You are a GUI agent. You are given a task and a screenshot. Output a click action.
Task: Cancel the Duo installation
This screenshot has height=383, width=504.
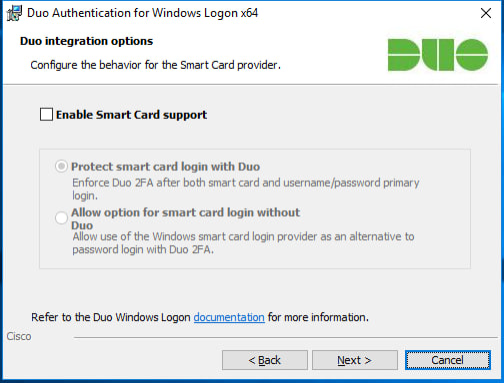pos(448,360)
